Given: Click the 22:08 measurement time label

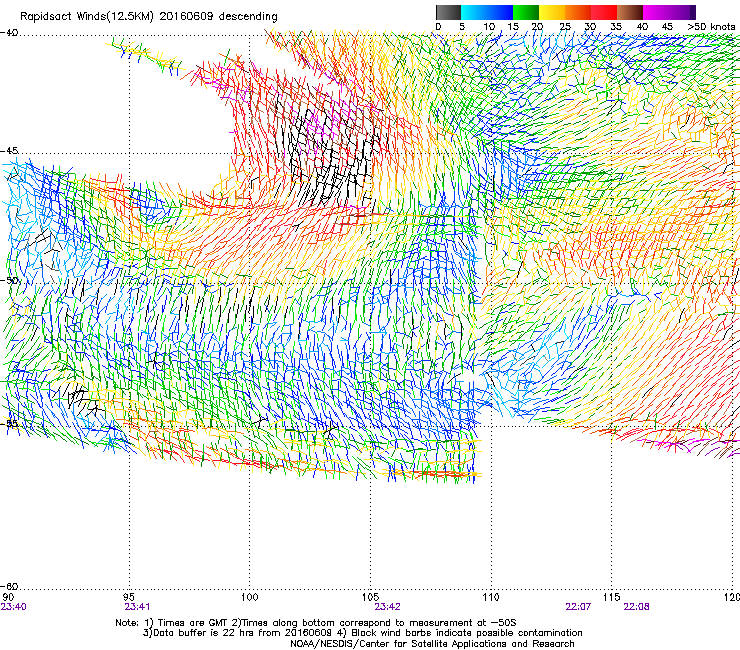Looking at the screenshot, I should point(636,607).
